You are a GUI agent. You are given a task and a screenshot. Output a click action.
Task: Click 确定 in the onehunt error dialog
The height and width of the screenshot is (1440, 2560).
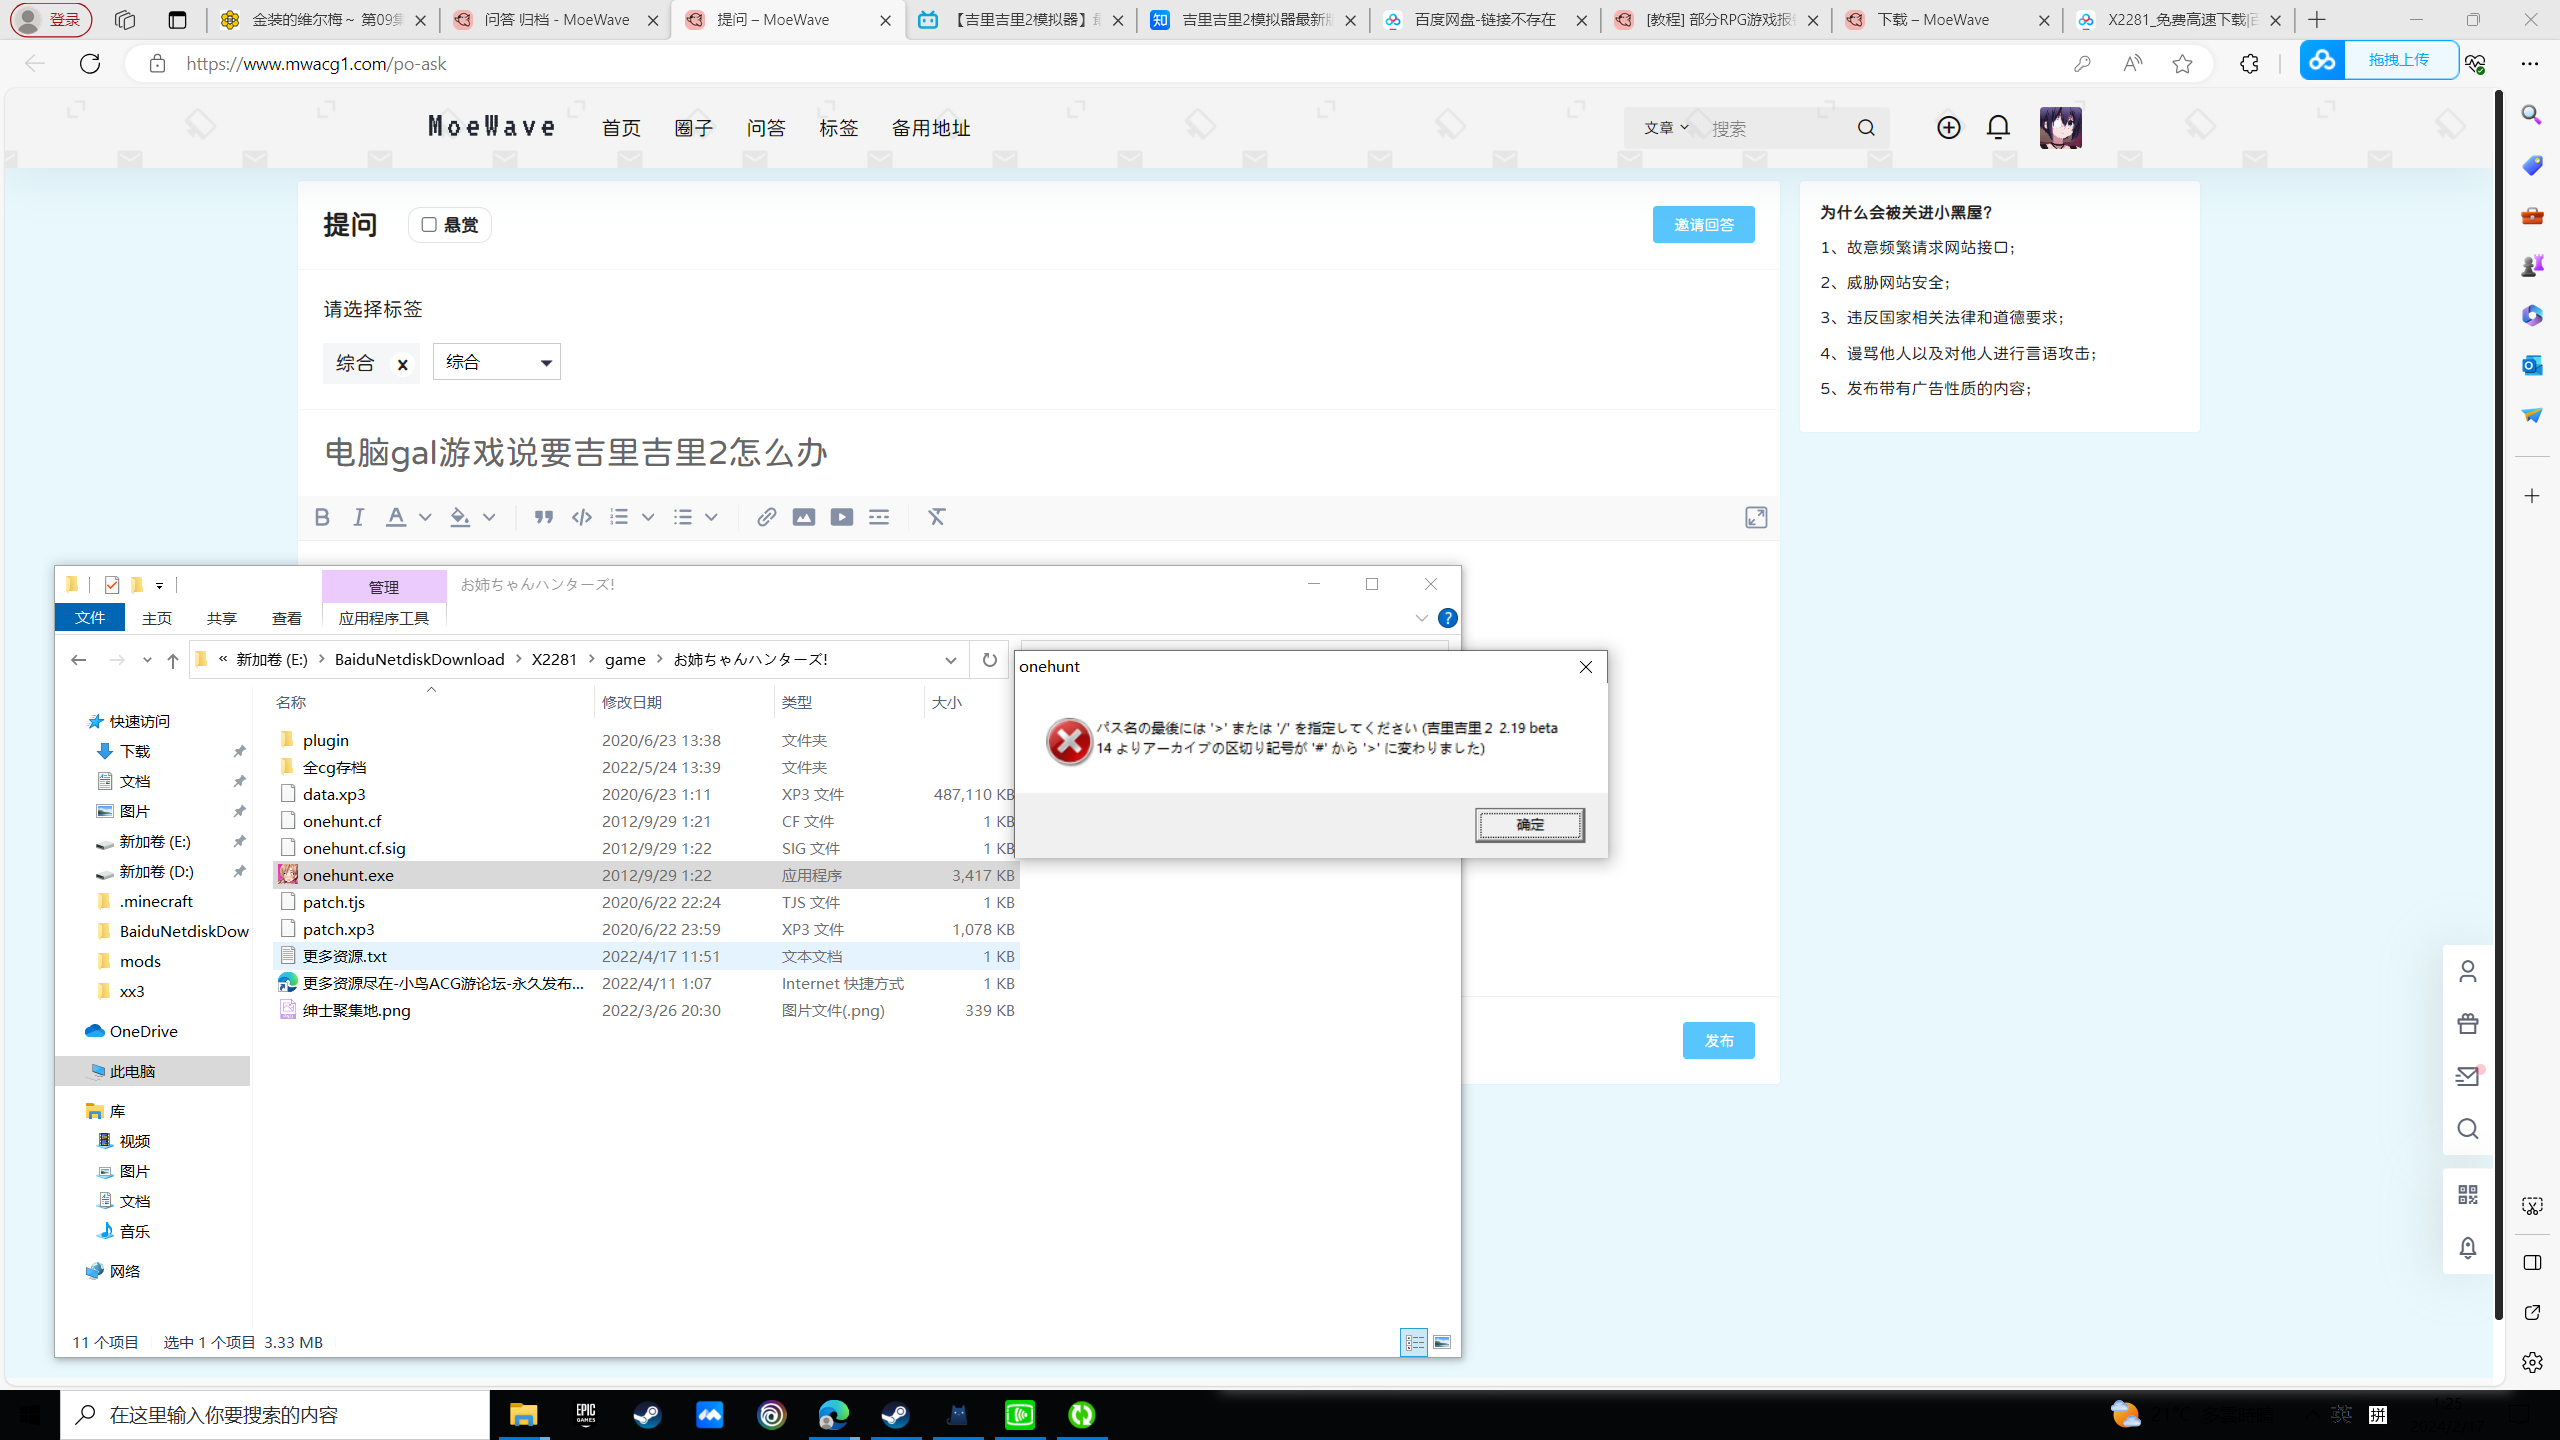(x=1530, y=825)
